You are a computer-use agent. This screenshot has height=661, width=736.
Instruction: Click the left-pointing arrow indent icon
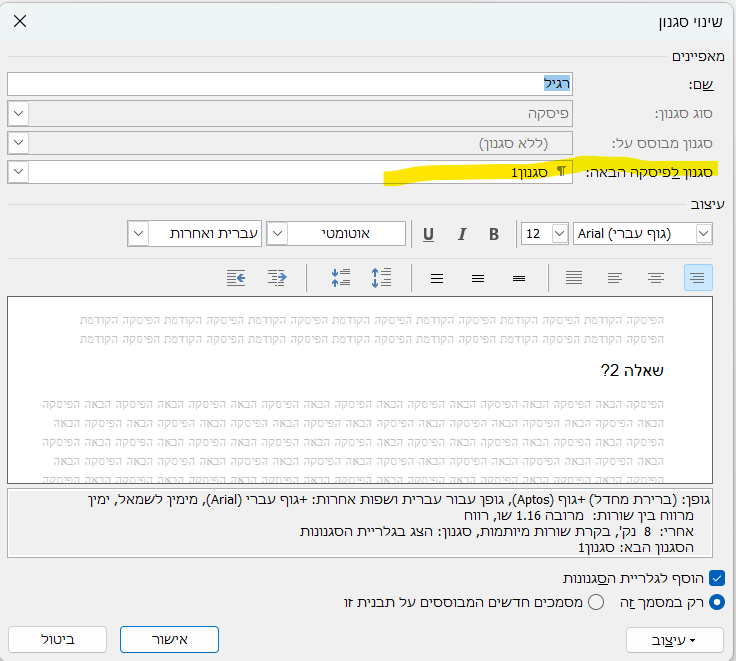(236, 278)
